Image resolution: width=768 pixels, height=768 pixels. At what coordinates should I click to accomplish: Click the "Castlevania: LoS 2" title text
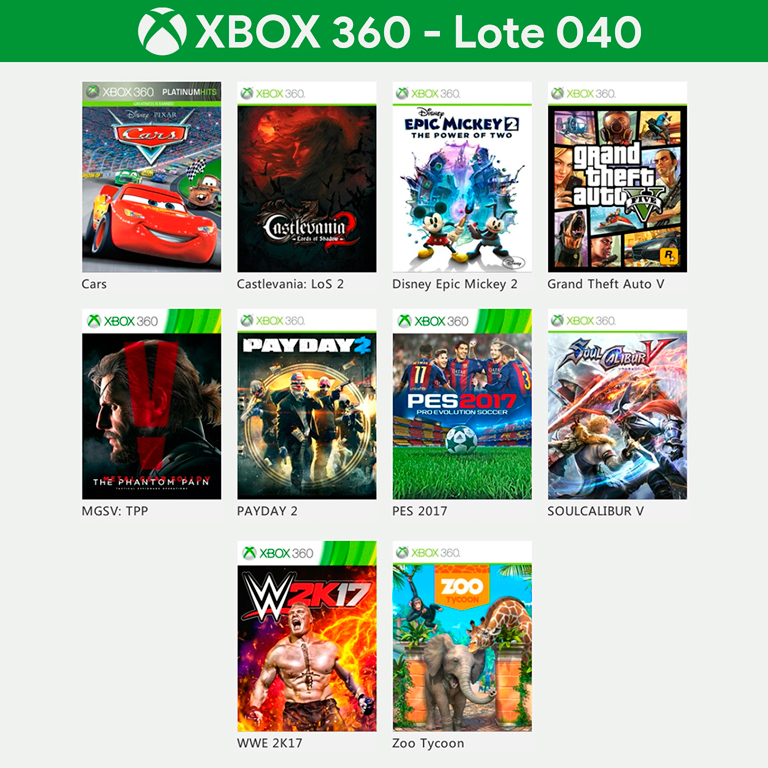290,284
